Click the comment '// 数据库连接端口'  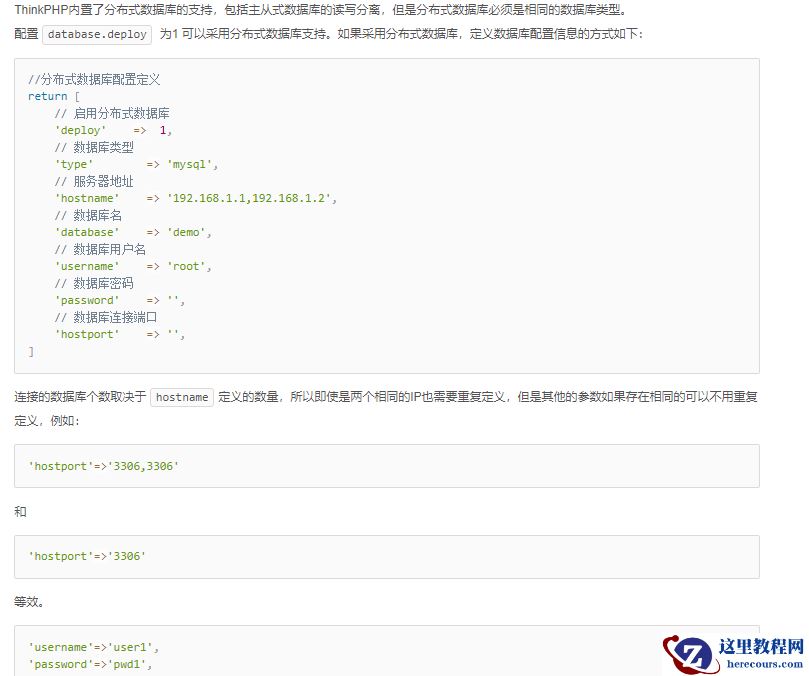click(x=106, y=318)
